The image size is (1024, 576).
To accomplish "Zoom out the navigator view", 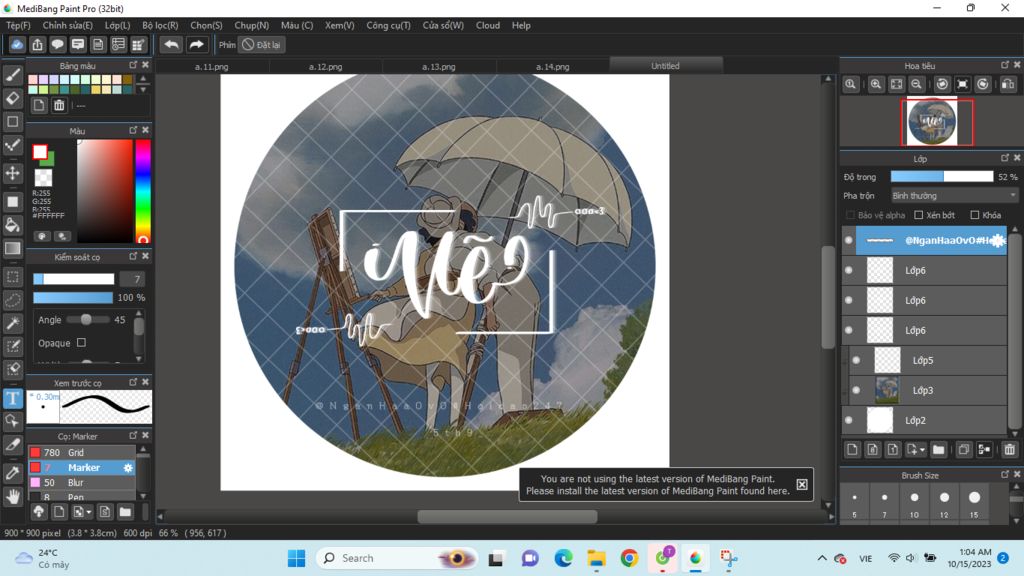I will 916,84.
